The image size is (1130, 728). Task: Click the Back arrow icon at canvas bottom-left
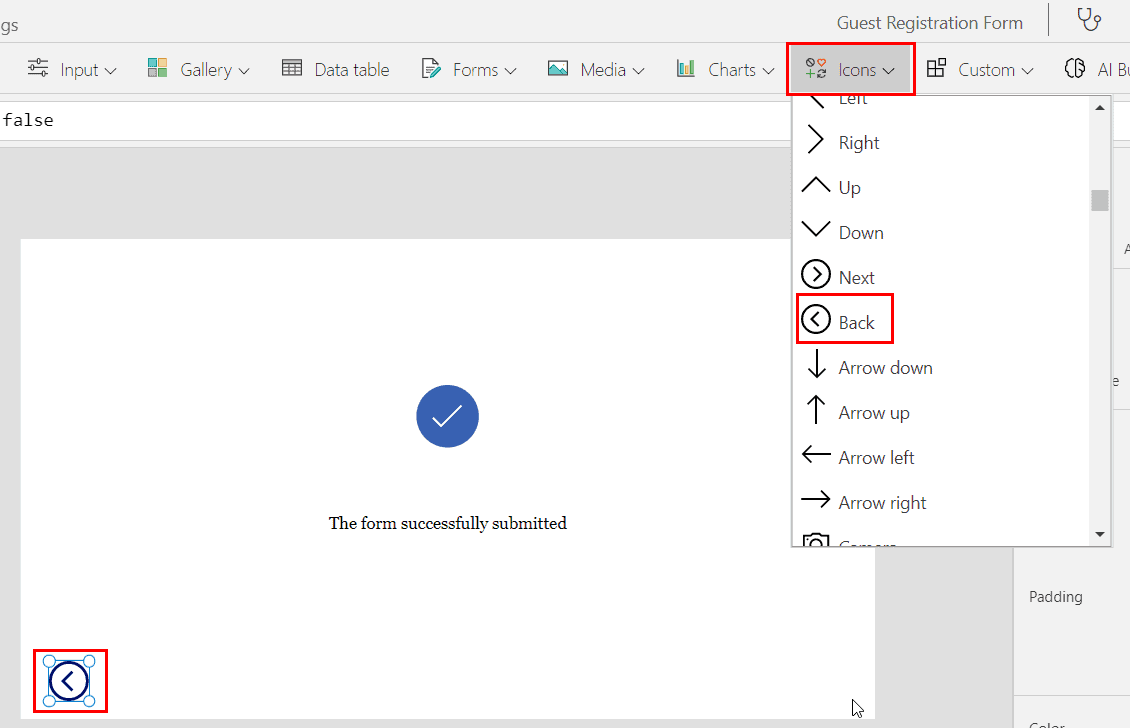(69, 680)
